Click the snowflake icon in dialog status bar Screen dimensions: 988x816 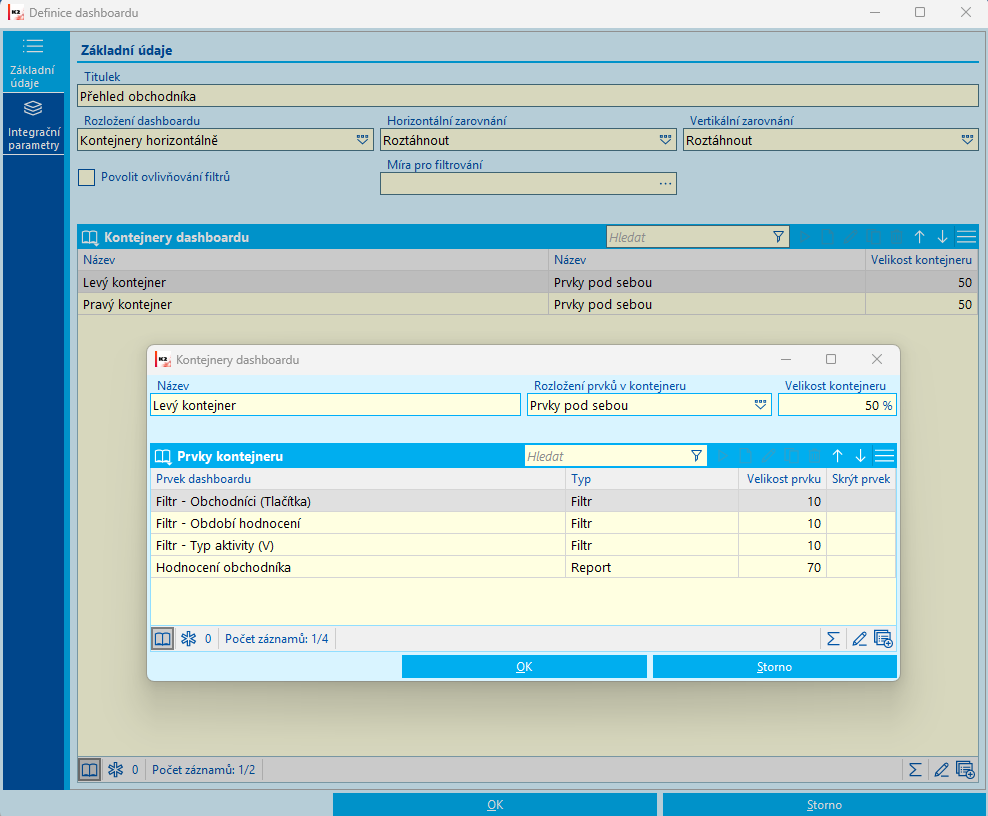[188, 639]
